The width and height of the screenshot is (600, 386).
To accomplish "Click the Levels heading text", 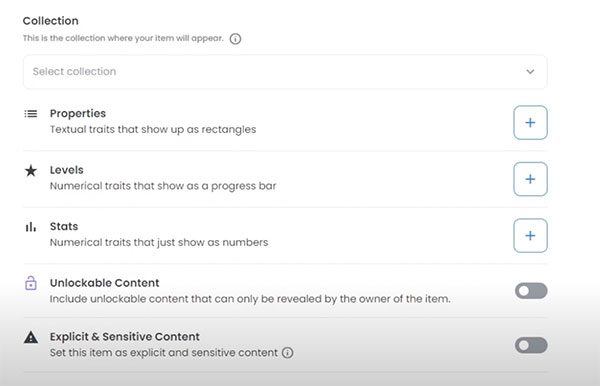I will tap(67, 170).
